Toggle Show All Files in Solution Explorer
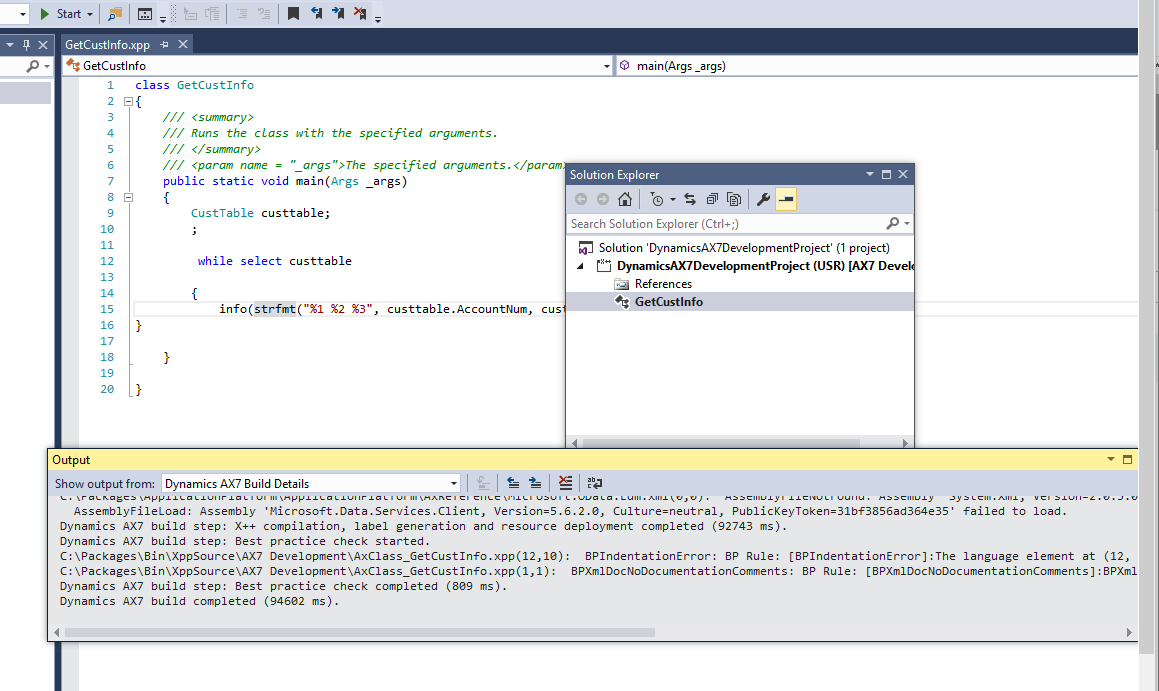 [x=734, y=199]
